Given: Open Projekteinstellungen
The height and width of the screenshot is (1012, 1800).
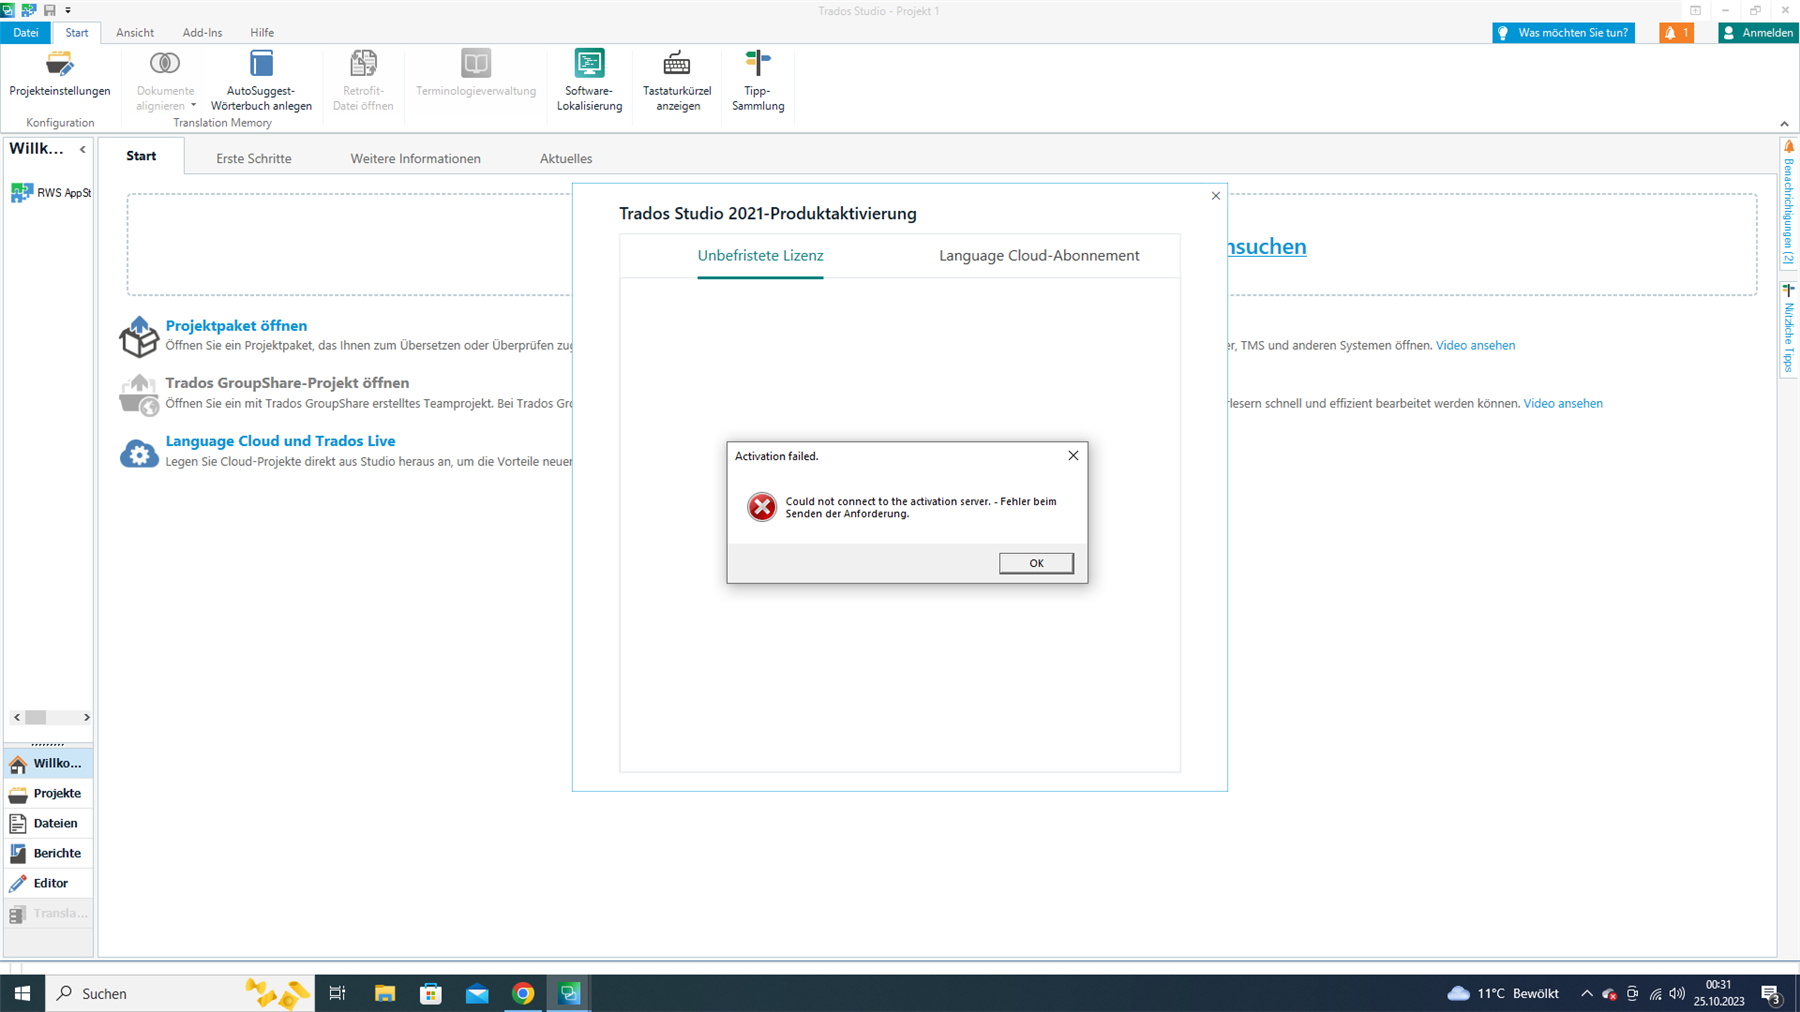Looking at the screenshot, I should [x=59, y=82].
